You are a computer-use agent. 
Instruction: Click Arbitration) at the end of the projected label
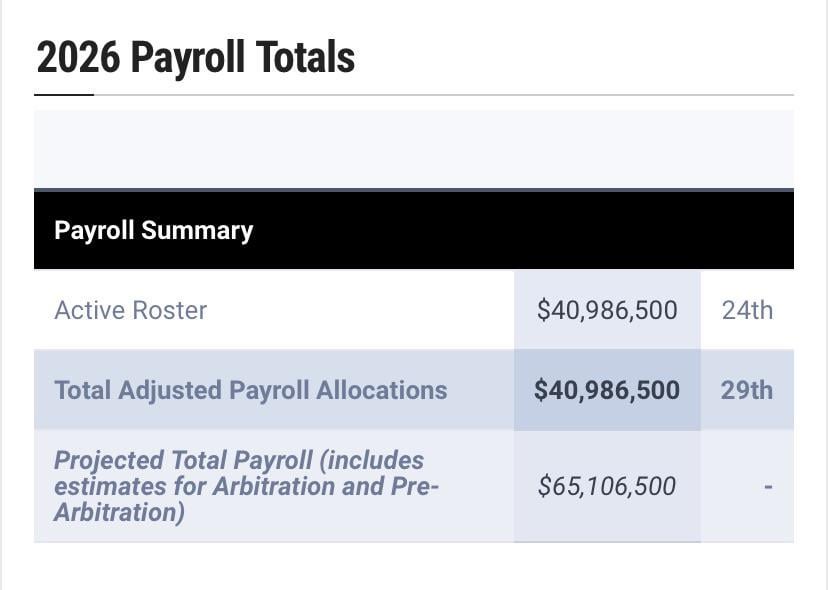tap(119, 512)
